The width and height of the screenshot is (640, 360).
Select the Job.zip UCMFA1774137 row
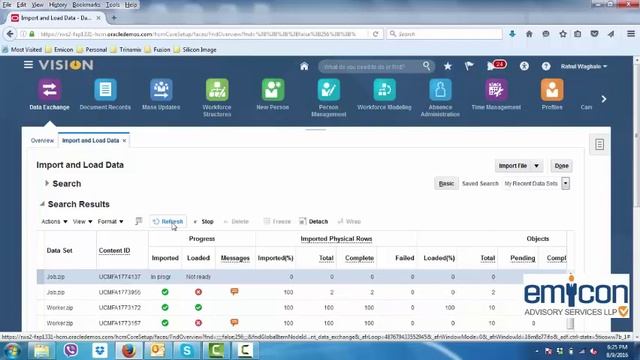click(302, 277)
